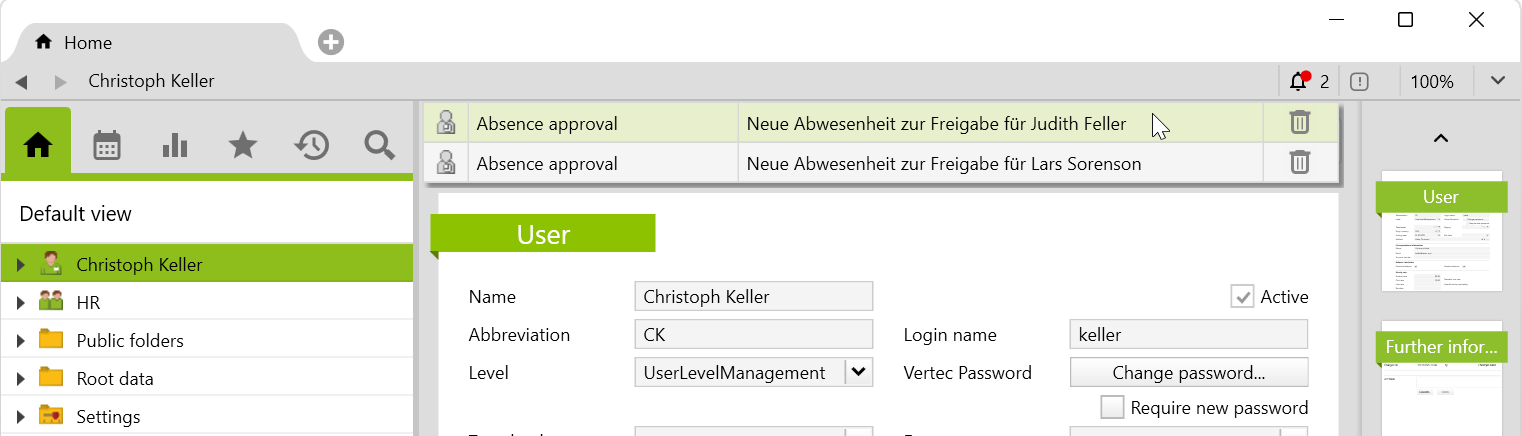Open the calendar view icon
The width and height of the screenshot is (1522, 436).
click(x=107, y=146)
